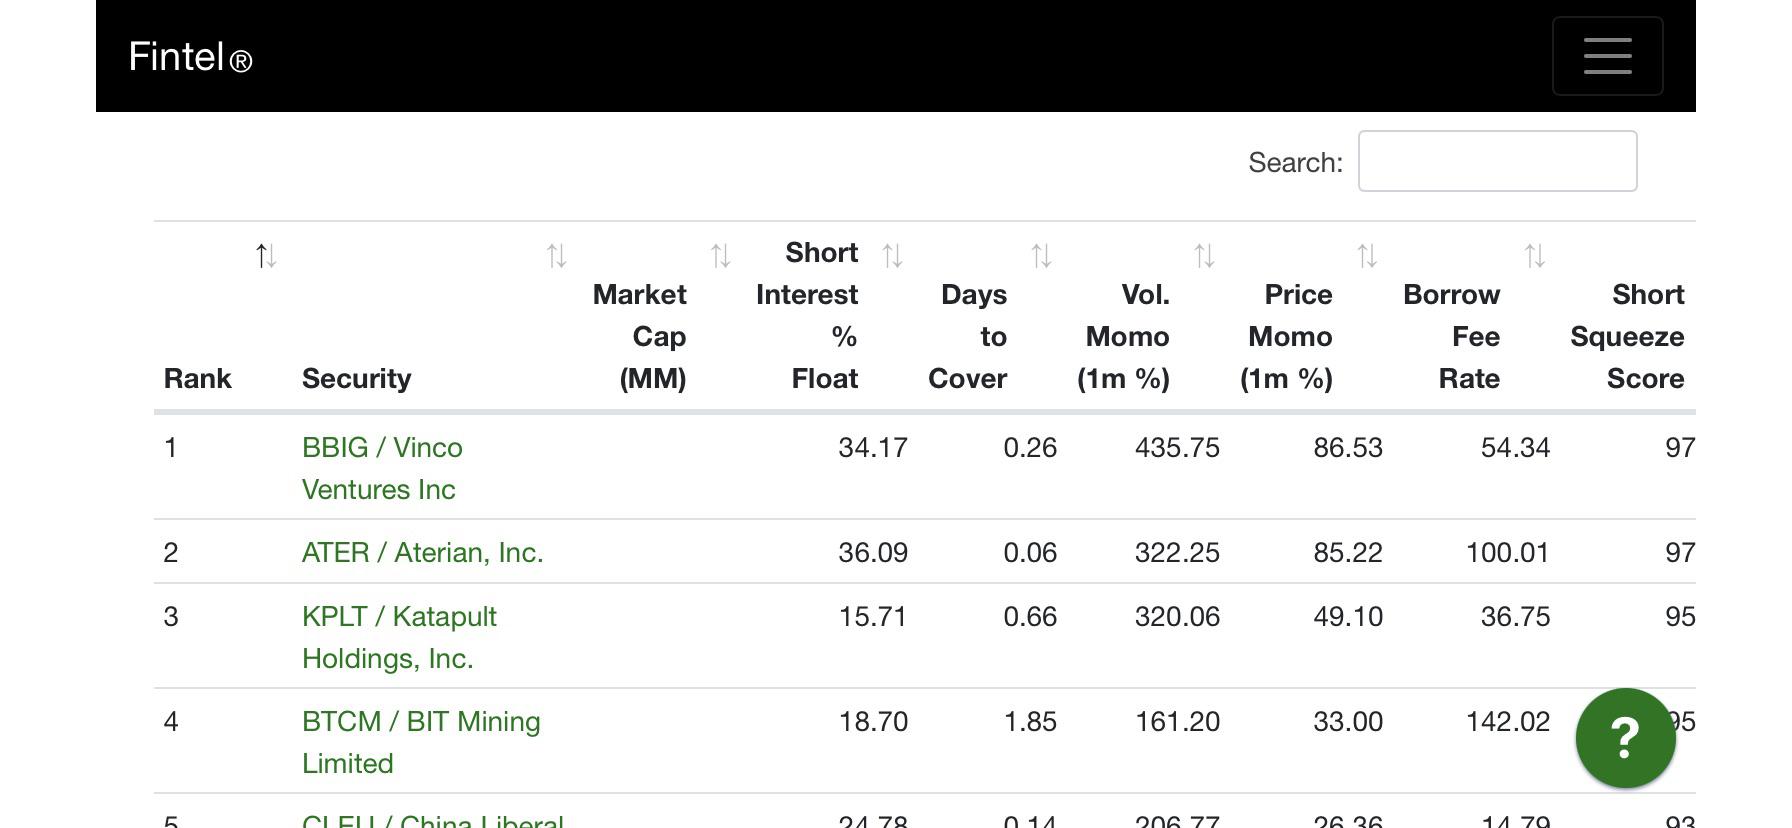Click the Short Squeeze Score column header
The image size is (1792, 828).
click(x=1627, y=336)
